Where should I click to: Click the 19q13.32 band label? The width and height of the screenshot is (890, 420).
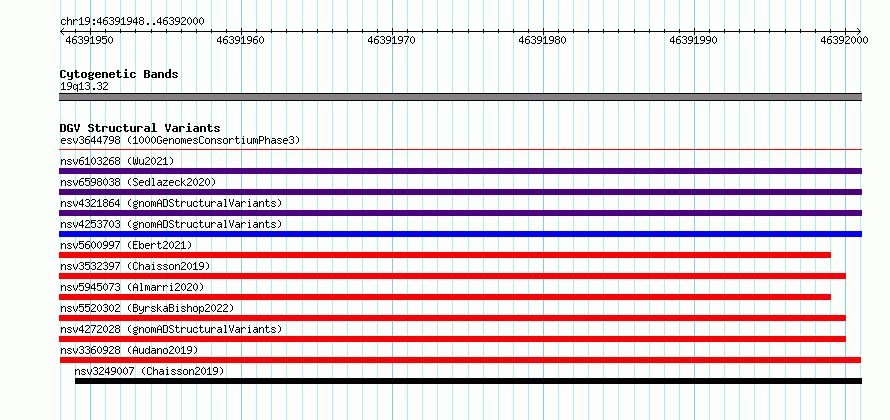pos(84,87)
